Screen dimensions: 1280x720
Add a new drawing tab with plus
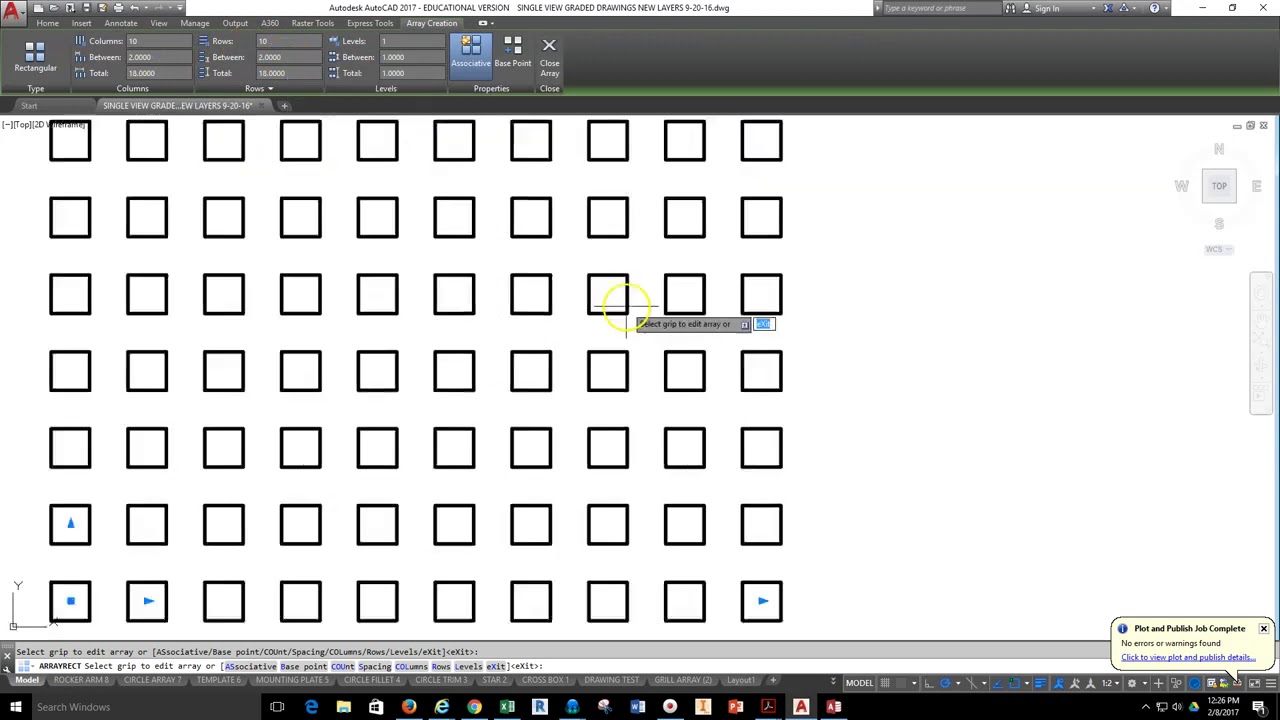(x=284, y=106)
